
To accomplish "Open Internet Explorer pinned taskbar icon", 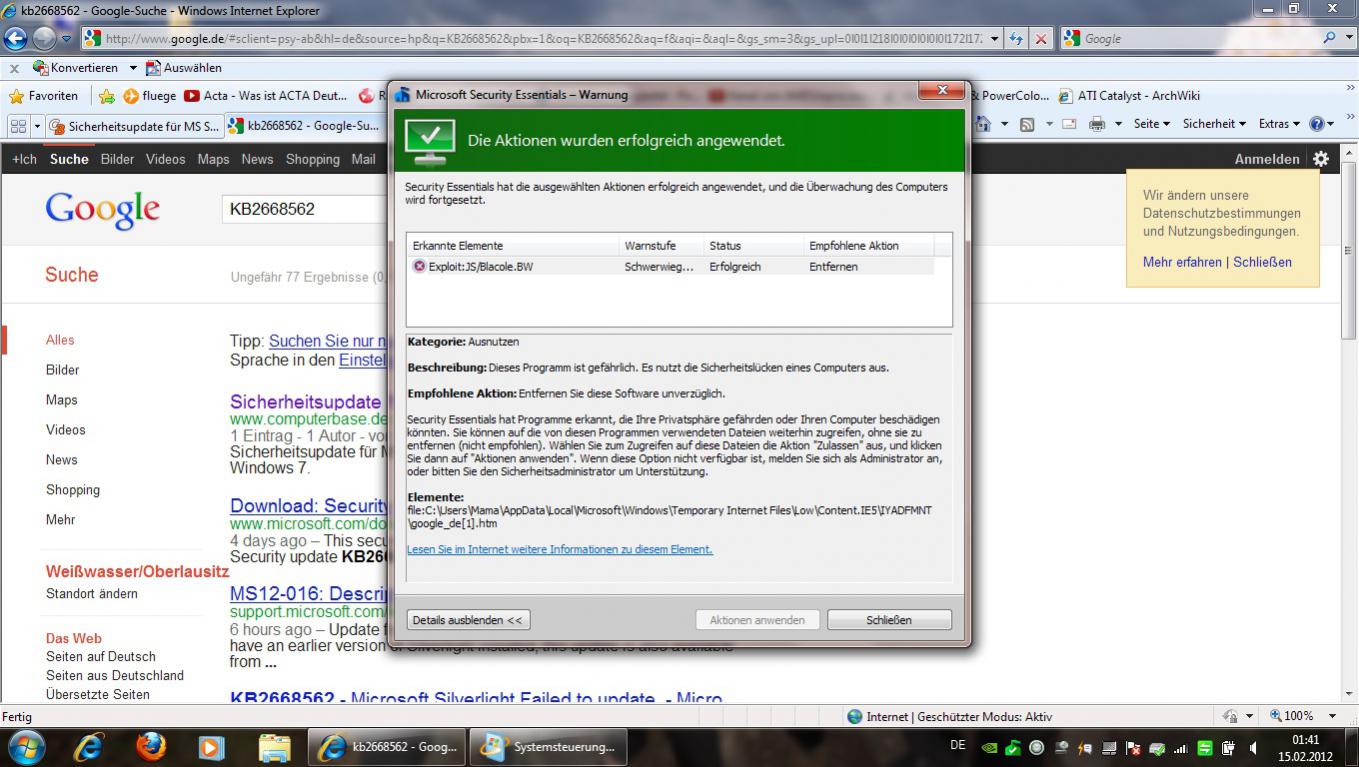I will pos(89,747).
